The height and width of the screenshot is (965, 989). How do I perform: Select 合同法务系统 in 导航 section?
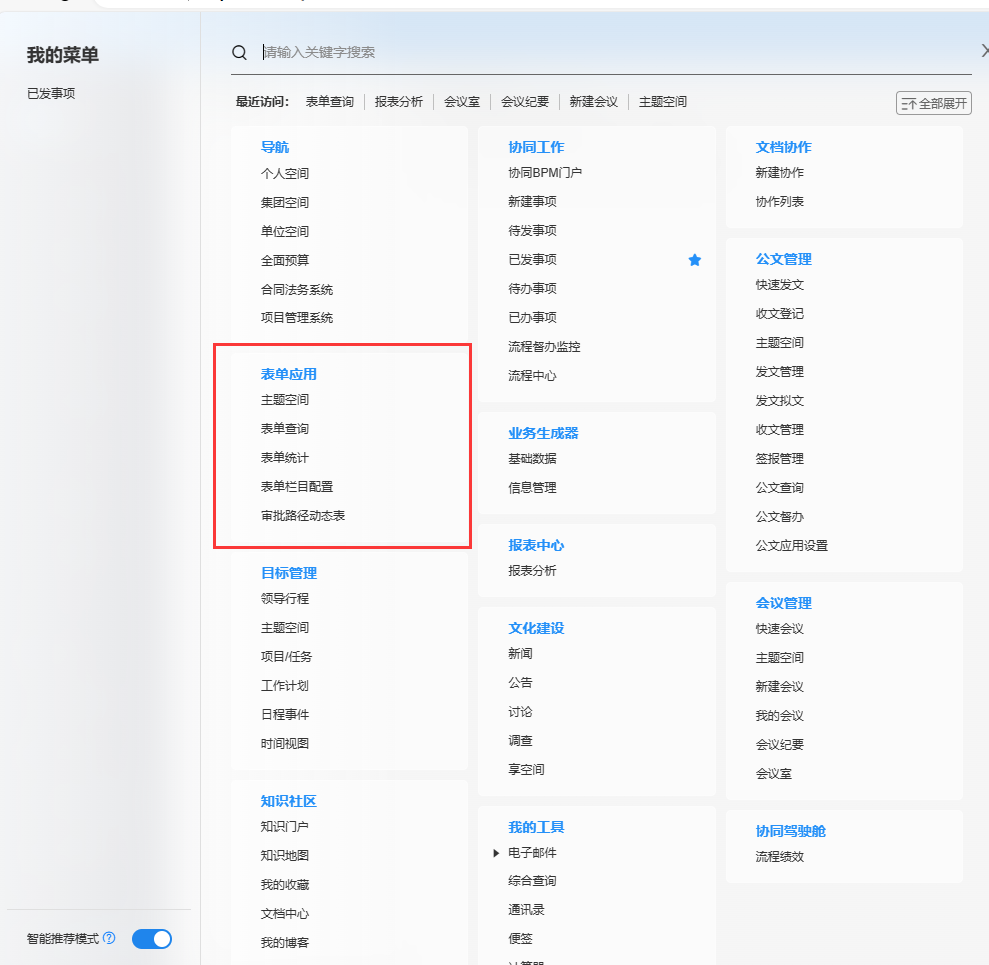[297, 290]
